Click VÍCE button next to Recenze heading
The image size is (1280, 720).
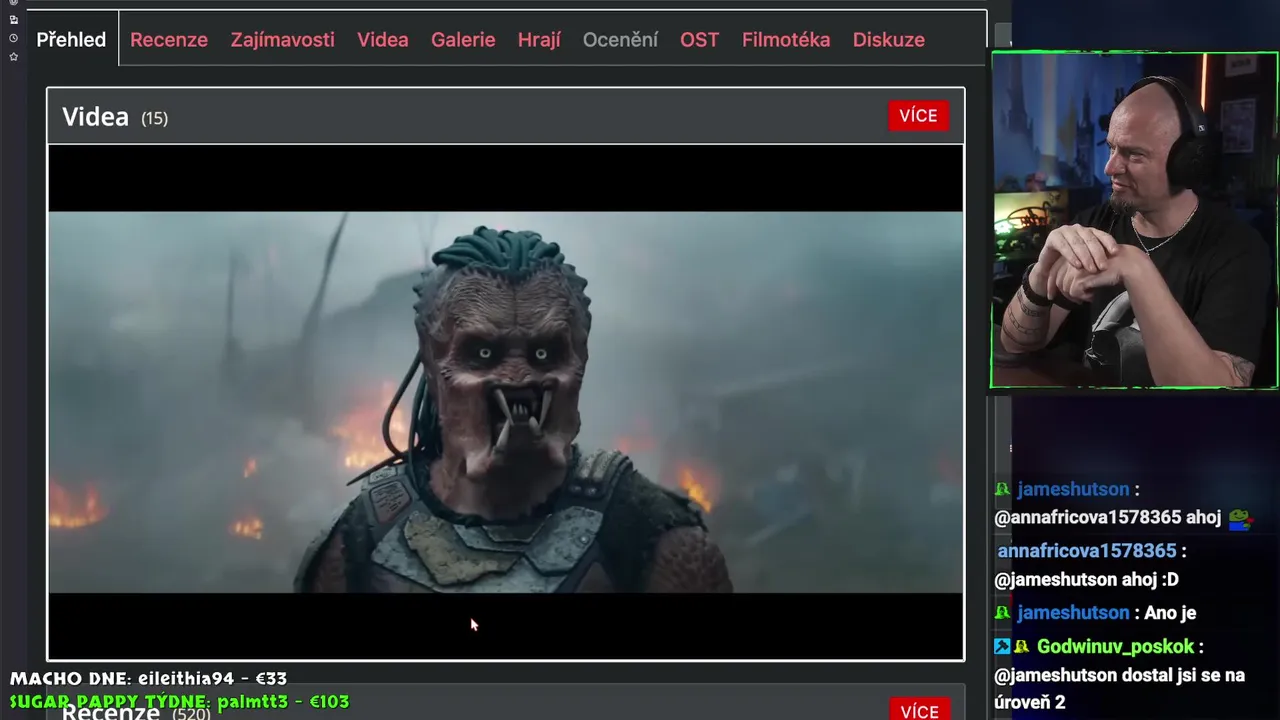919,709
